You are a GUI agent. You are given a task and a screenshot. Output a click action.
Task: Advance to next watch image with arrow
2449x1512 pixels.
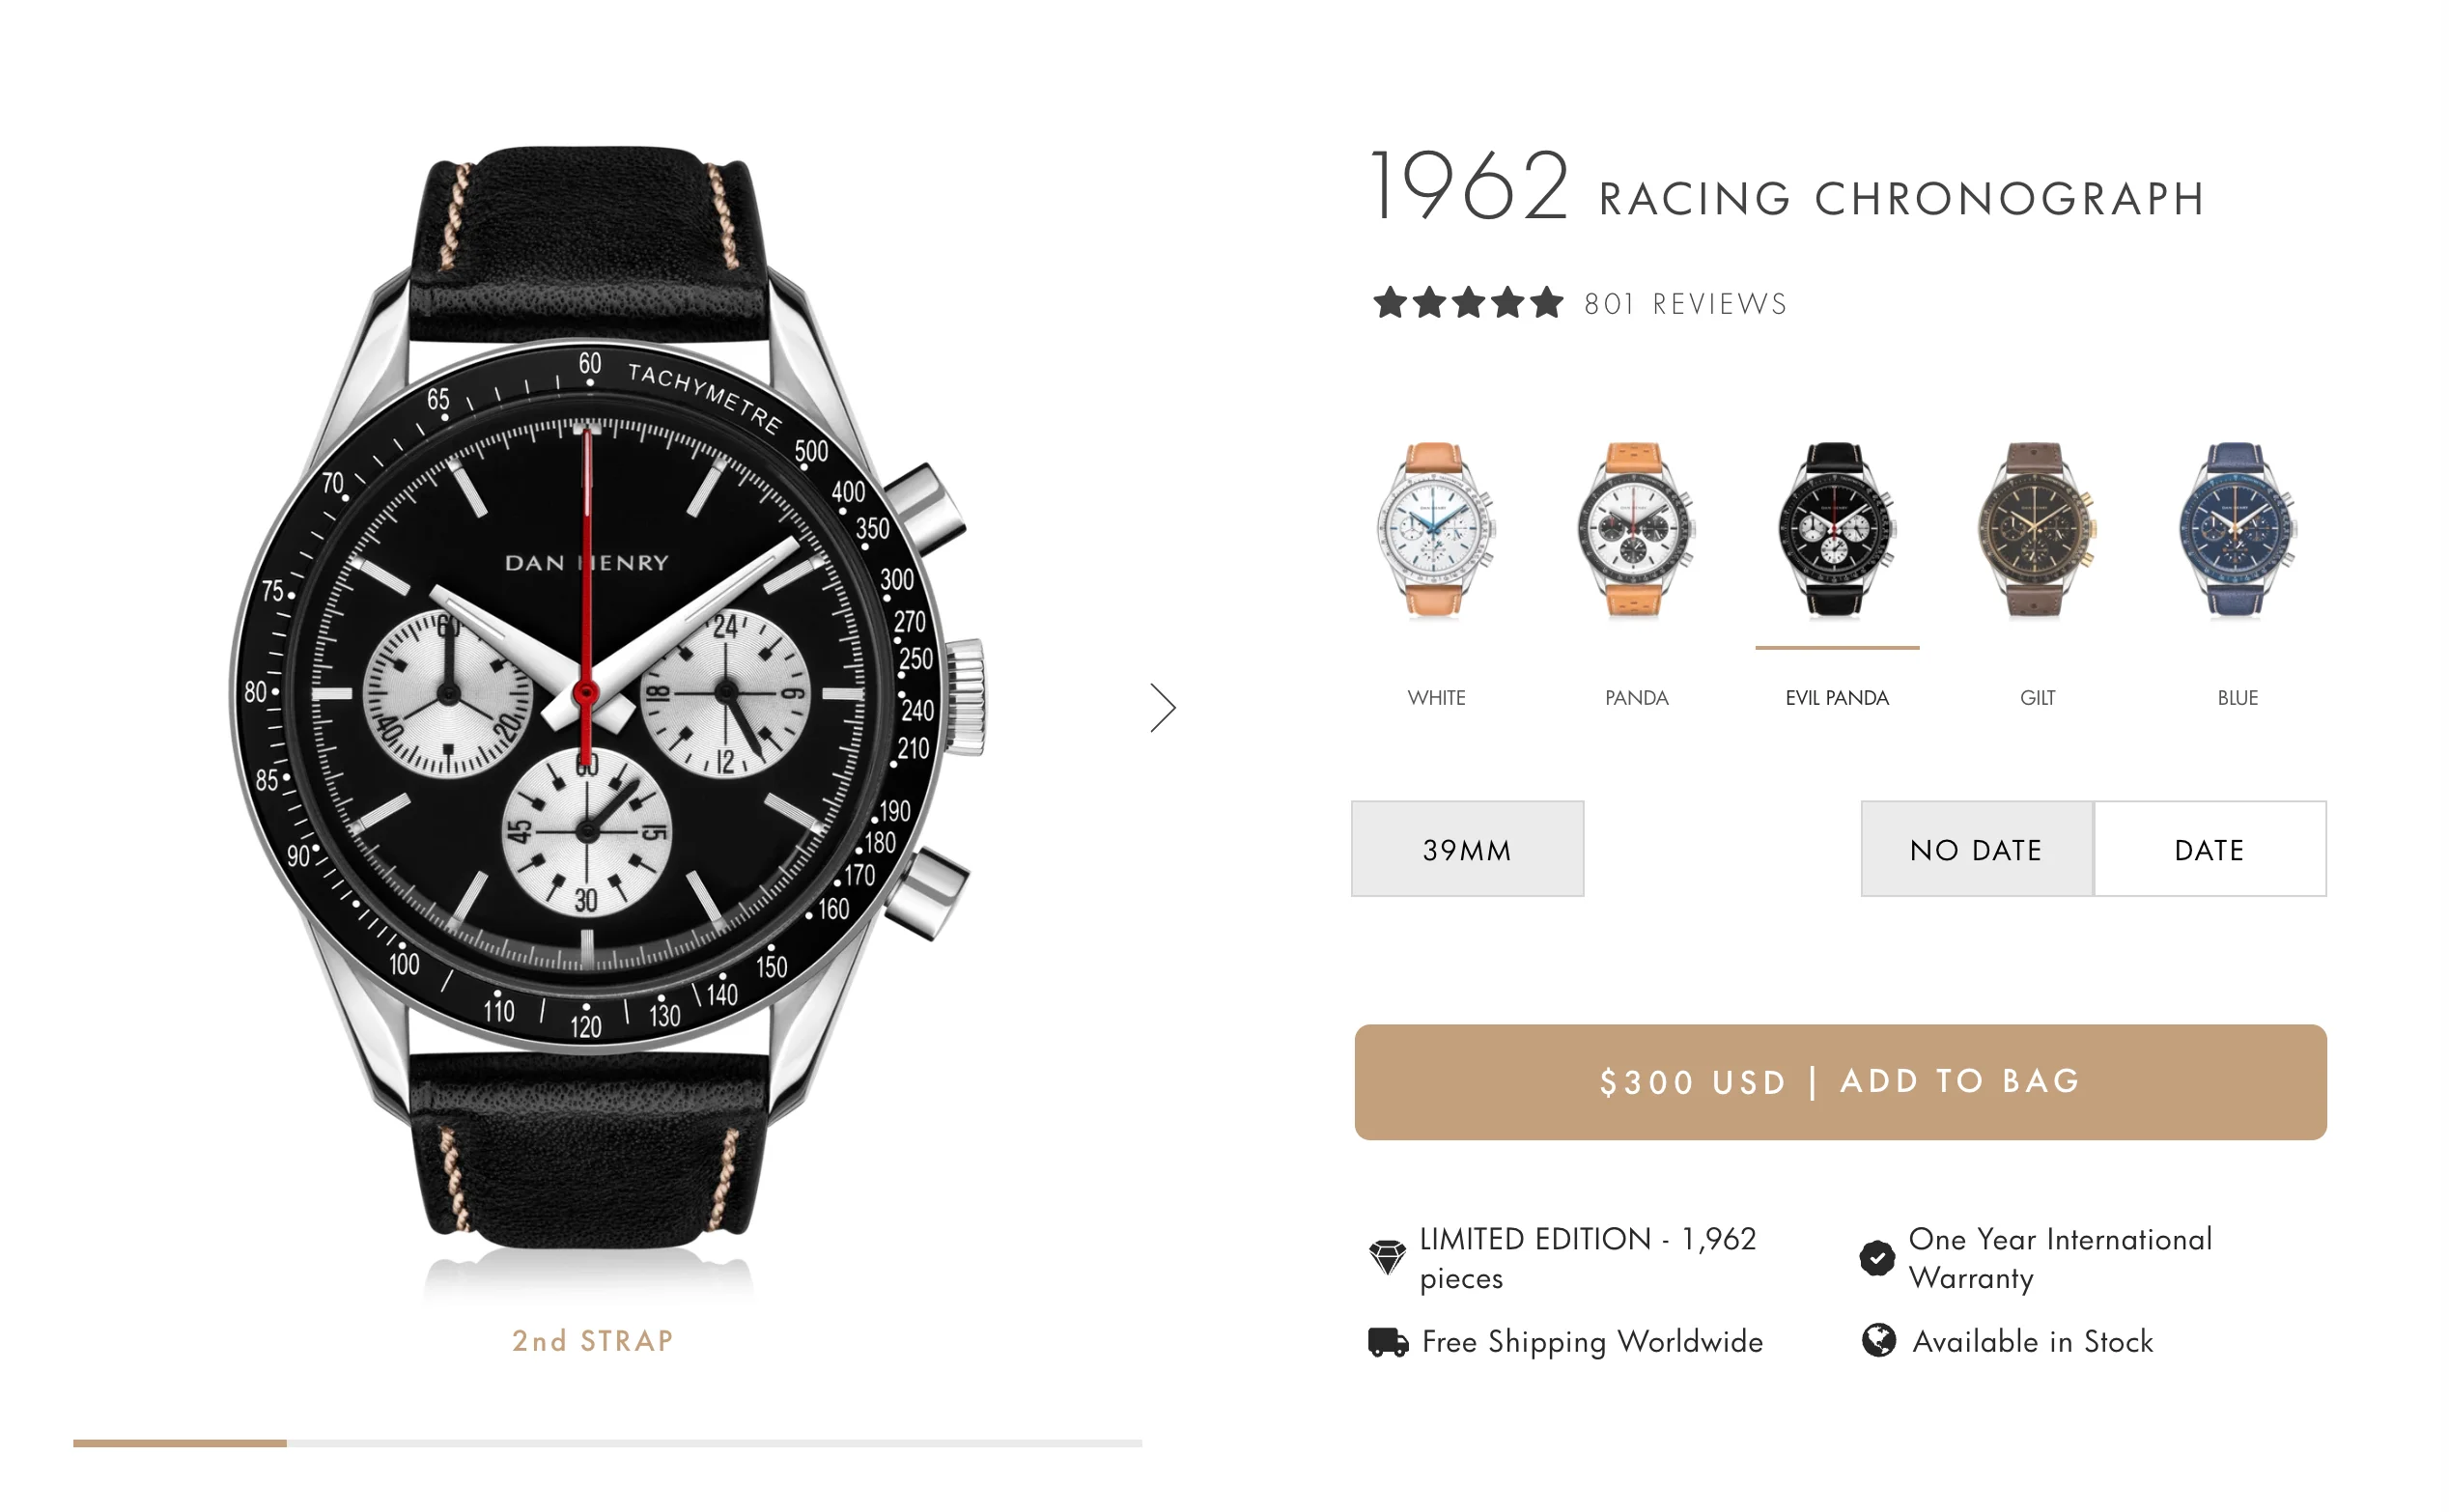pos(1162,708)
